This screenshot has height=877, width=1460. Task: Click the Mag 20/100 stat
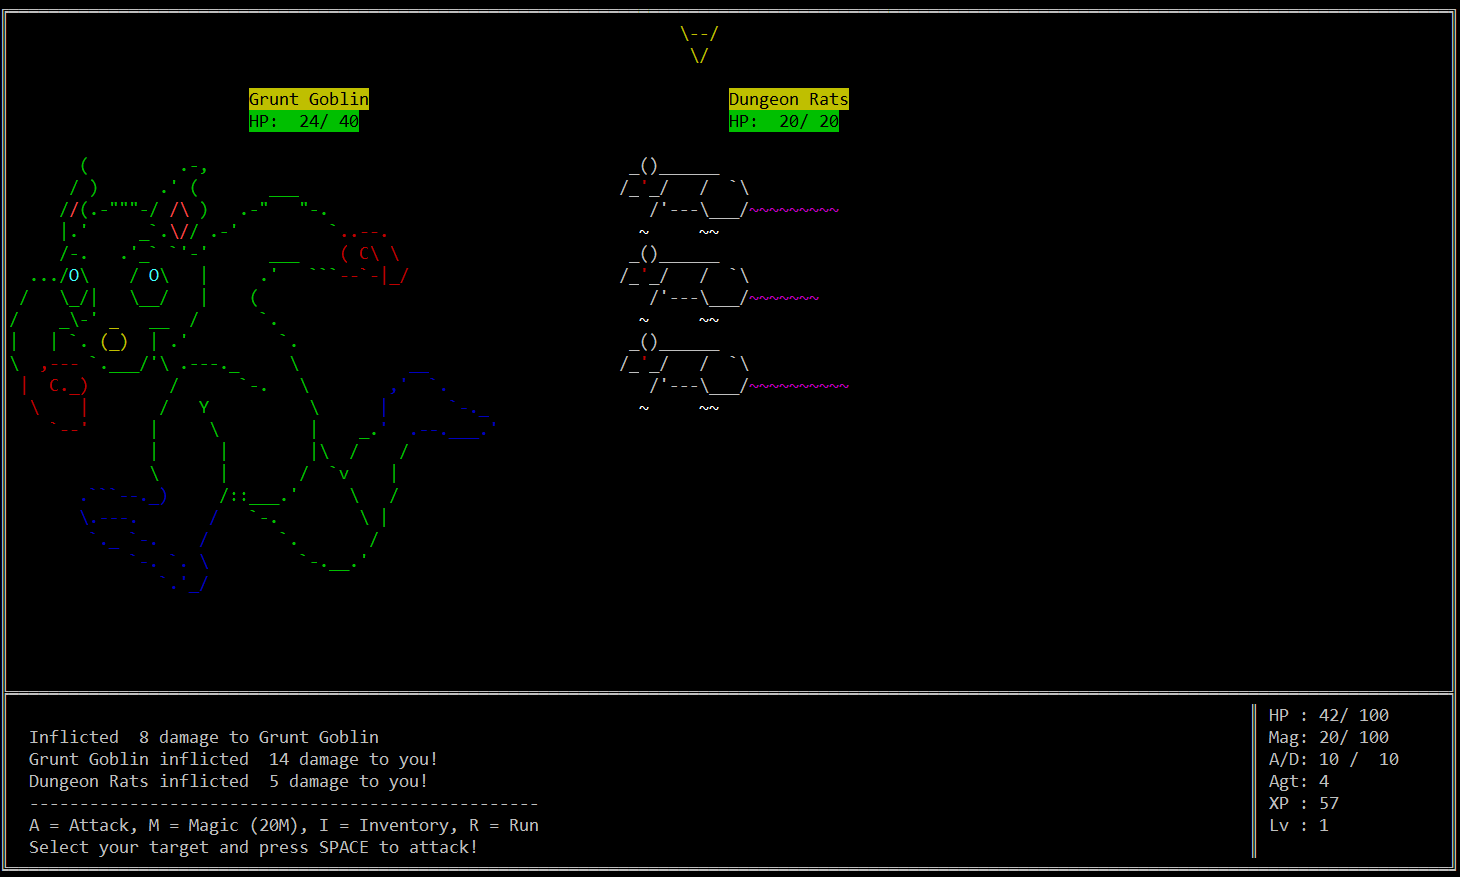point(1329,737)
